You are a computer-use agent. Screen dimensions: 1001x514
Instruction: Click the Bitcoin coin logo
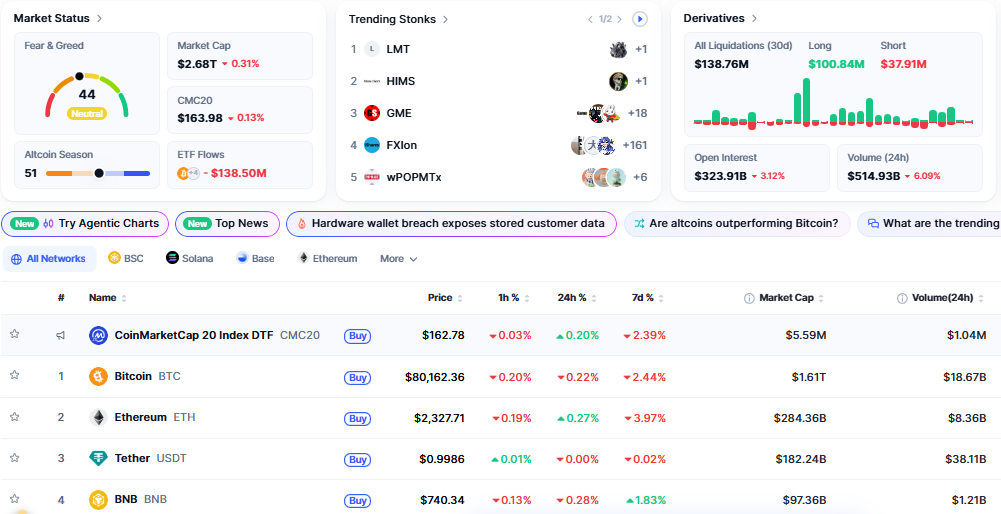(98, 376)
